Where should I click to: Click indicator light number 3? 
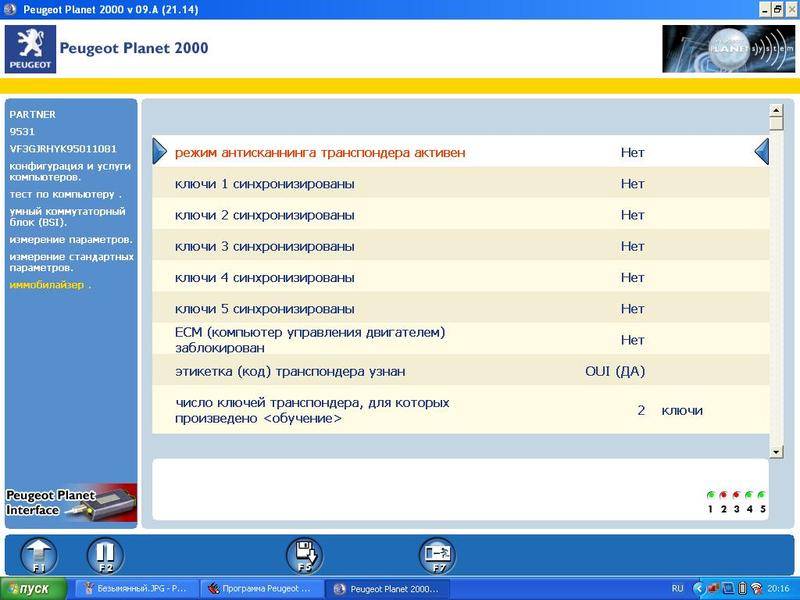click(737, 496)
